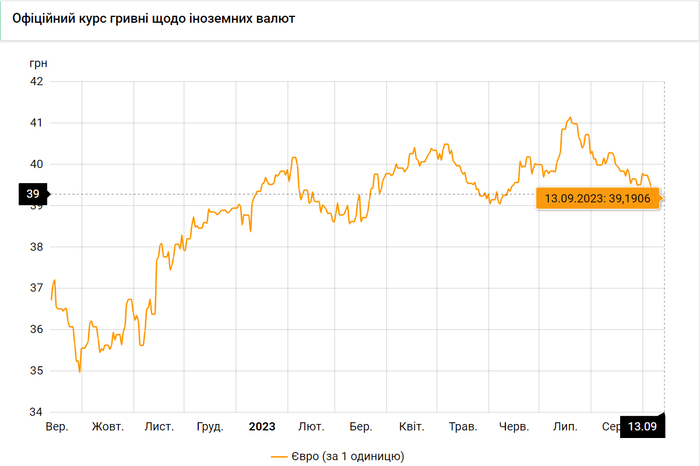Select the 2023 label on the x-axis
This screenshot has height=466, width=700.
click(x=261, y=427)
